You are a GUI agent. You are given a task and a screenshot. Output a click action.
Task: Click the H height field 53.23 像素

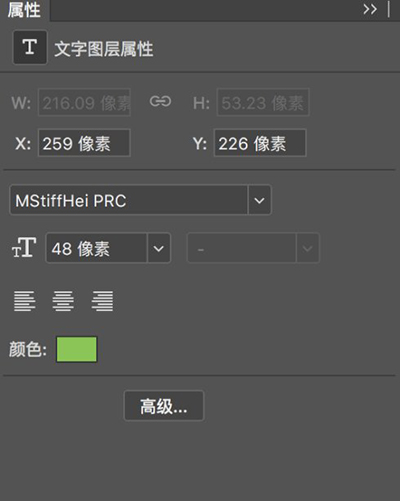[x=263, y=102]
